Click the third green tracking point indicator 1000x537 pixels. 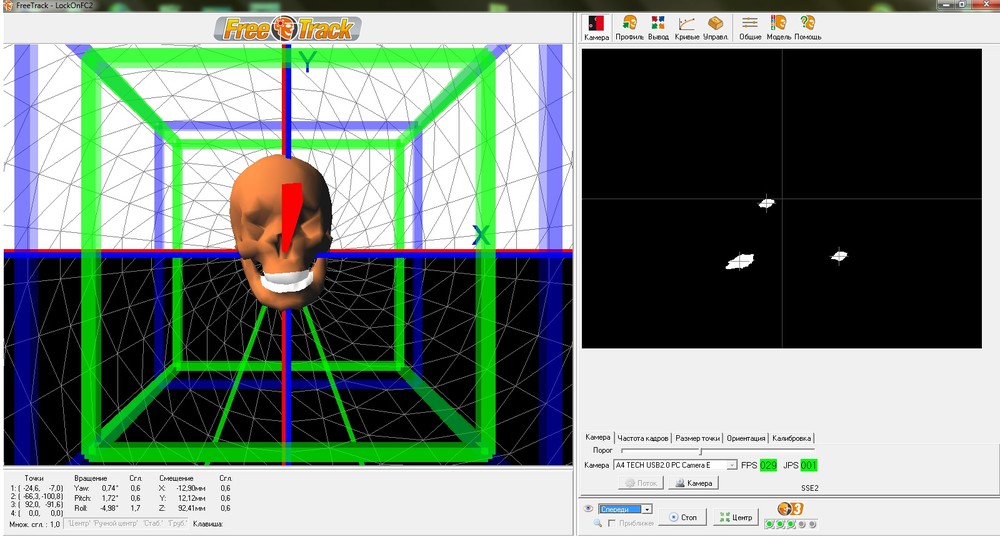pyautogui.click(x=791, y=524)
